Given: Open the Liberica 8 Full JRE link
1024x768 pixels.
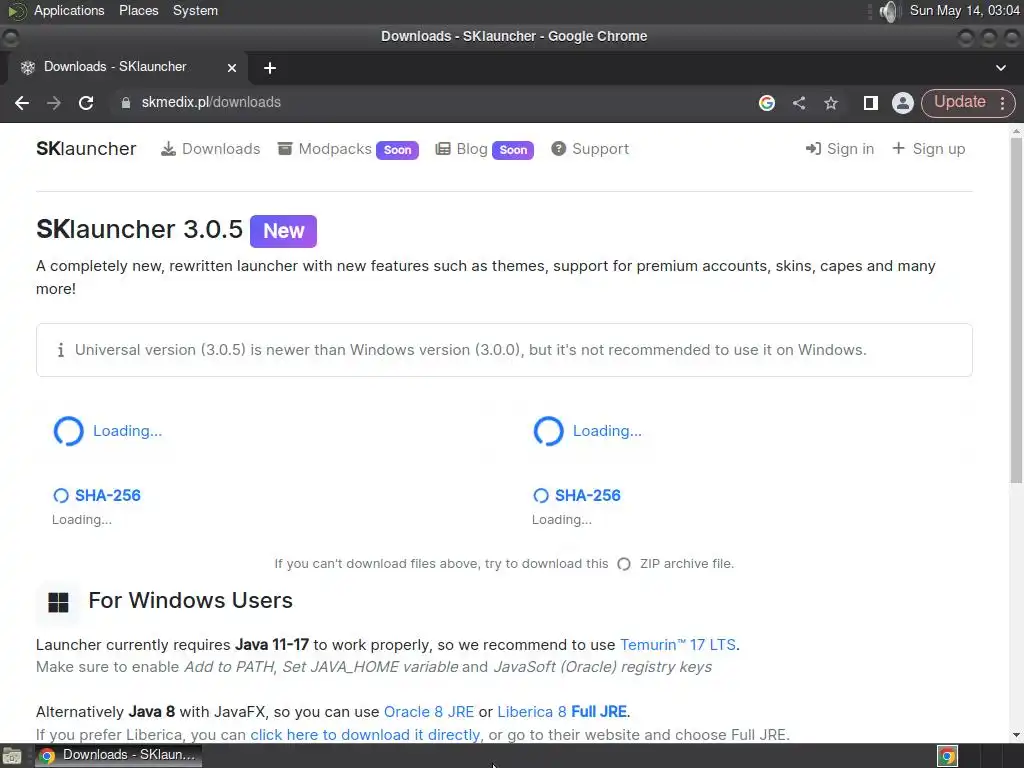Looking at the screenshot, I should (x=562, y=712).
